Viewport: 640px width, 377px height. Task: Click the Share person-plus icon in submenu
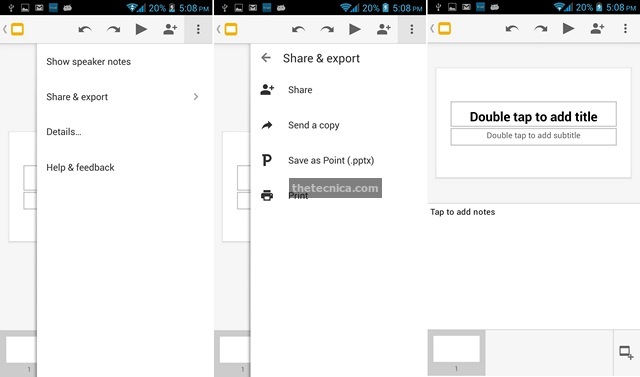pyautogui.click(x=267, y=90)
